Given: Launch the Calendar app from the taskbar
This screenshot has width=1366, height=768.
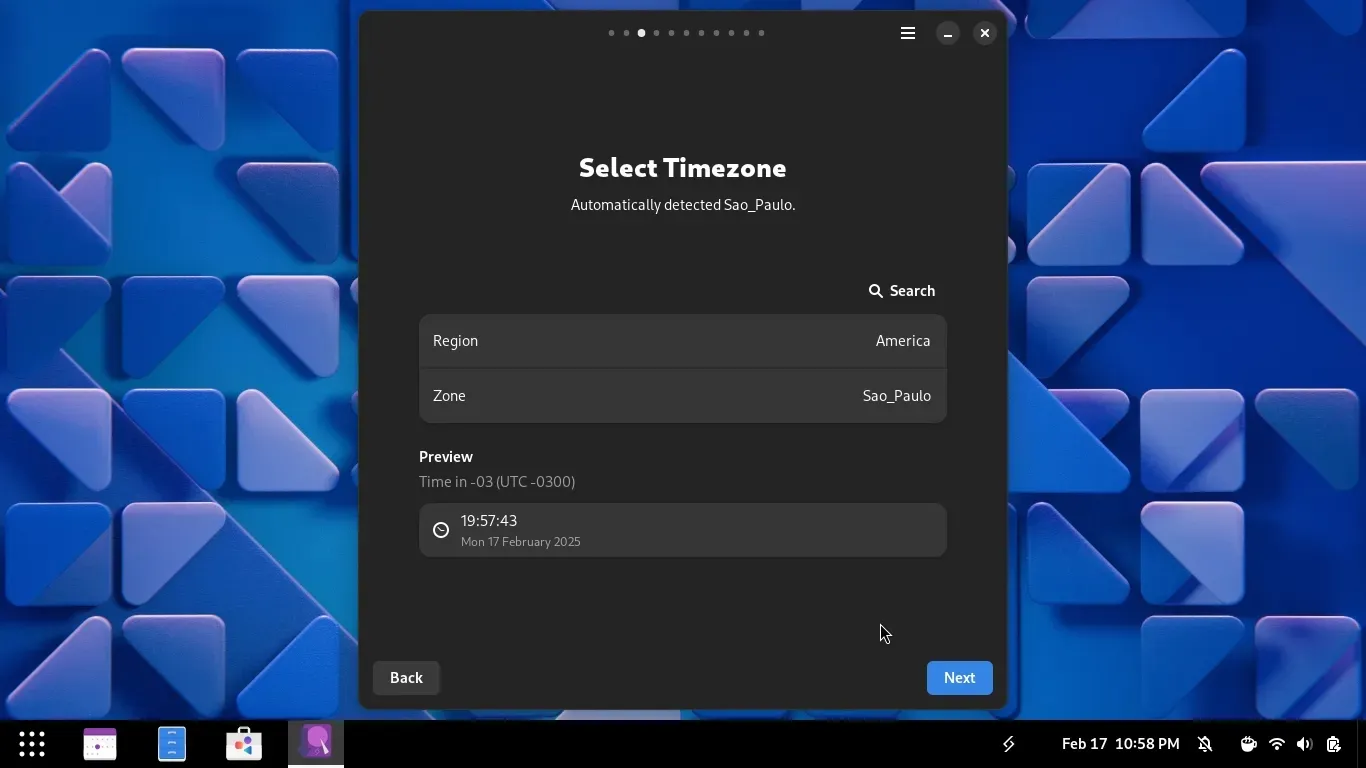Looking at the screenshot, I should 100,744.
